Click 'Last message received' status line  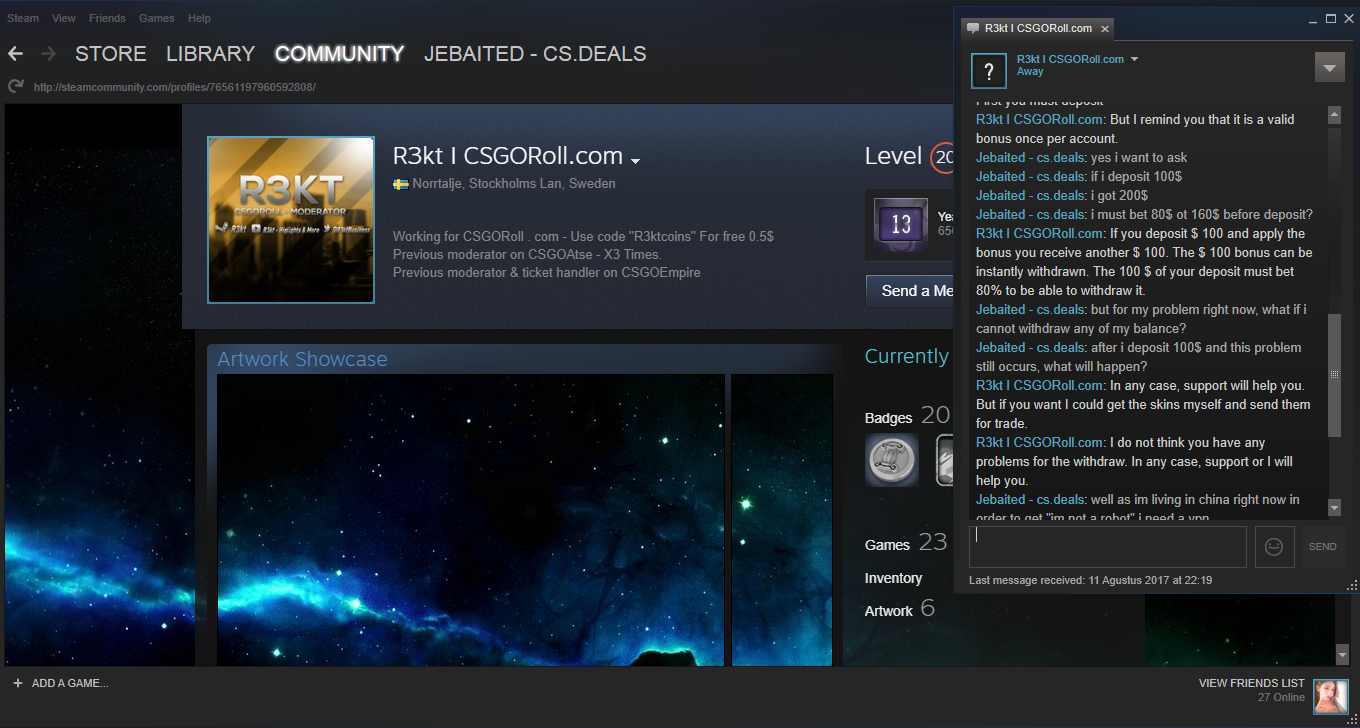click(1091, 580)
